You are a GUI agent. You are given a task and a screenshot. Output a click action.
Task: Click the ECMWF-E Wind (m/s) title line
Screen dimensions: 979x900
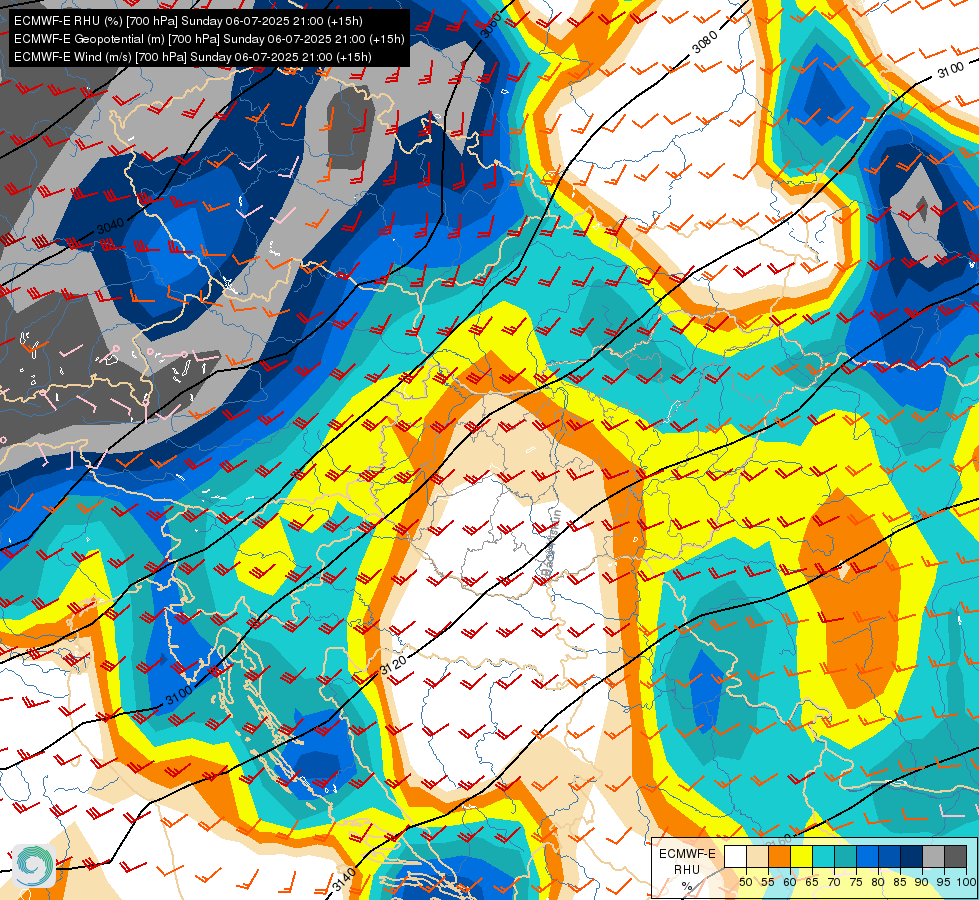193,57
